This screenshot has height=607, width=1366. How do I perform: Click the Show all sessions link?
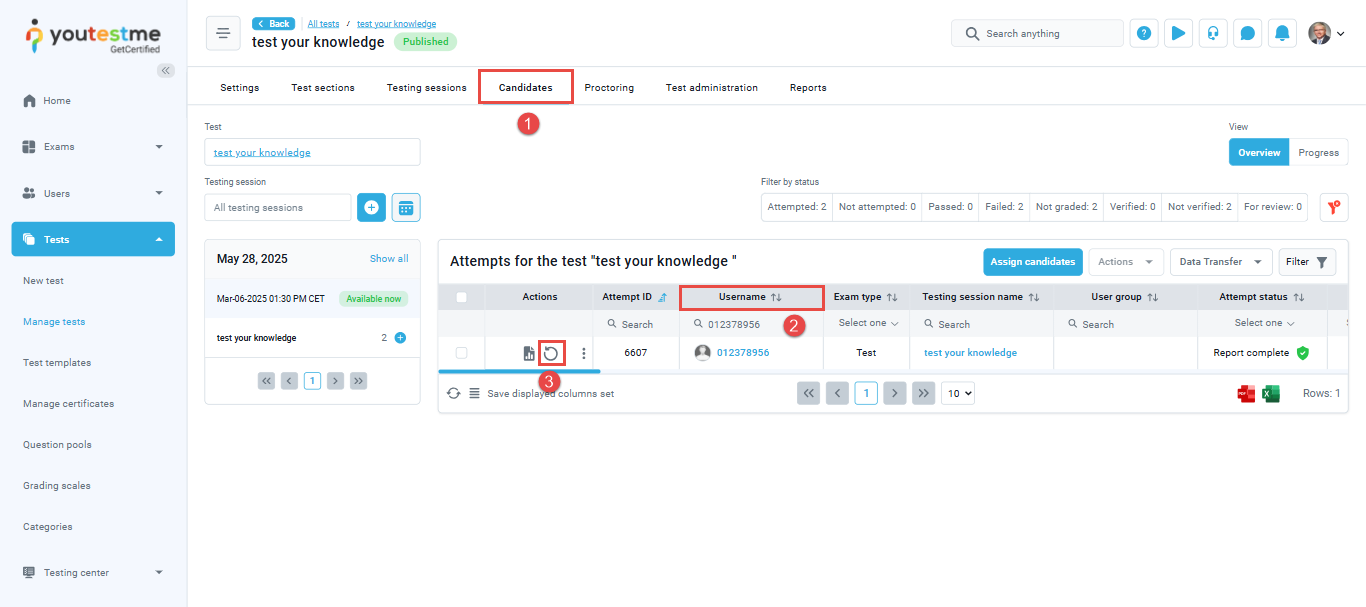click(389, 258)
